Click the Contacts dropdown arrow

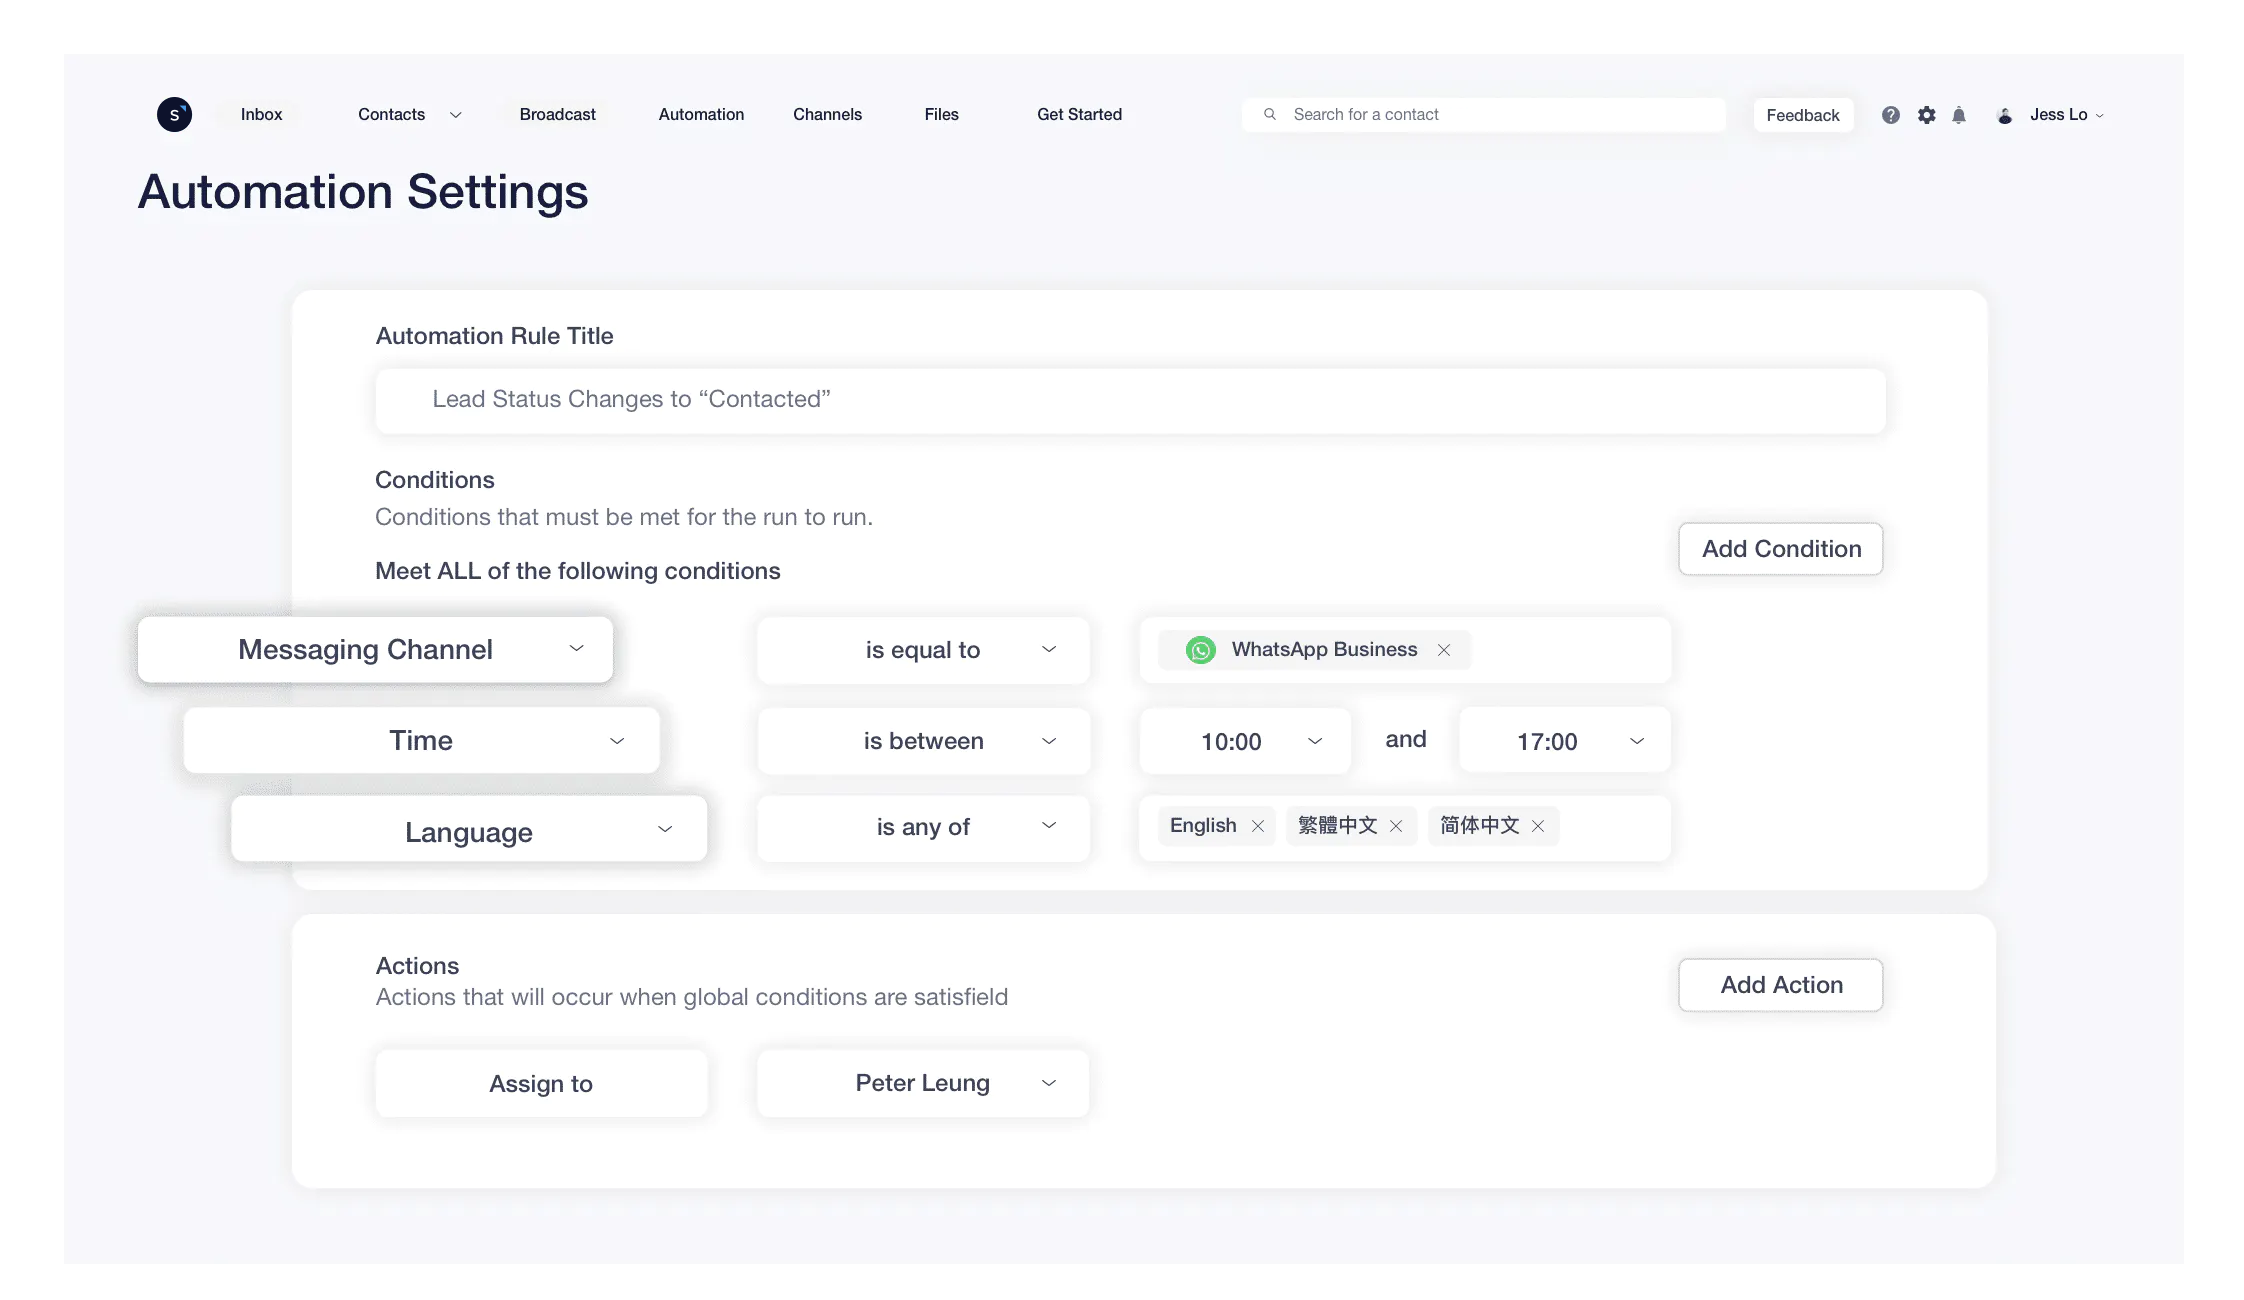[x=455, y=115]
